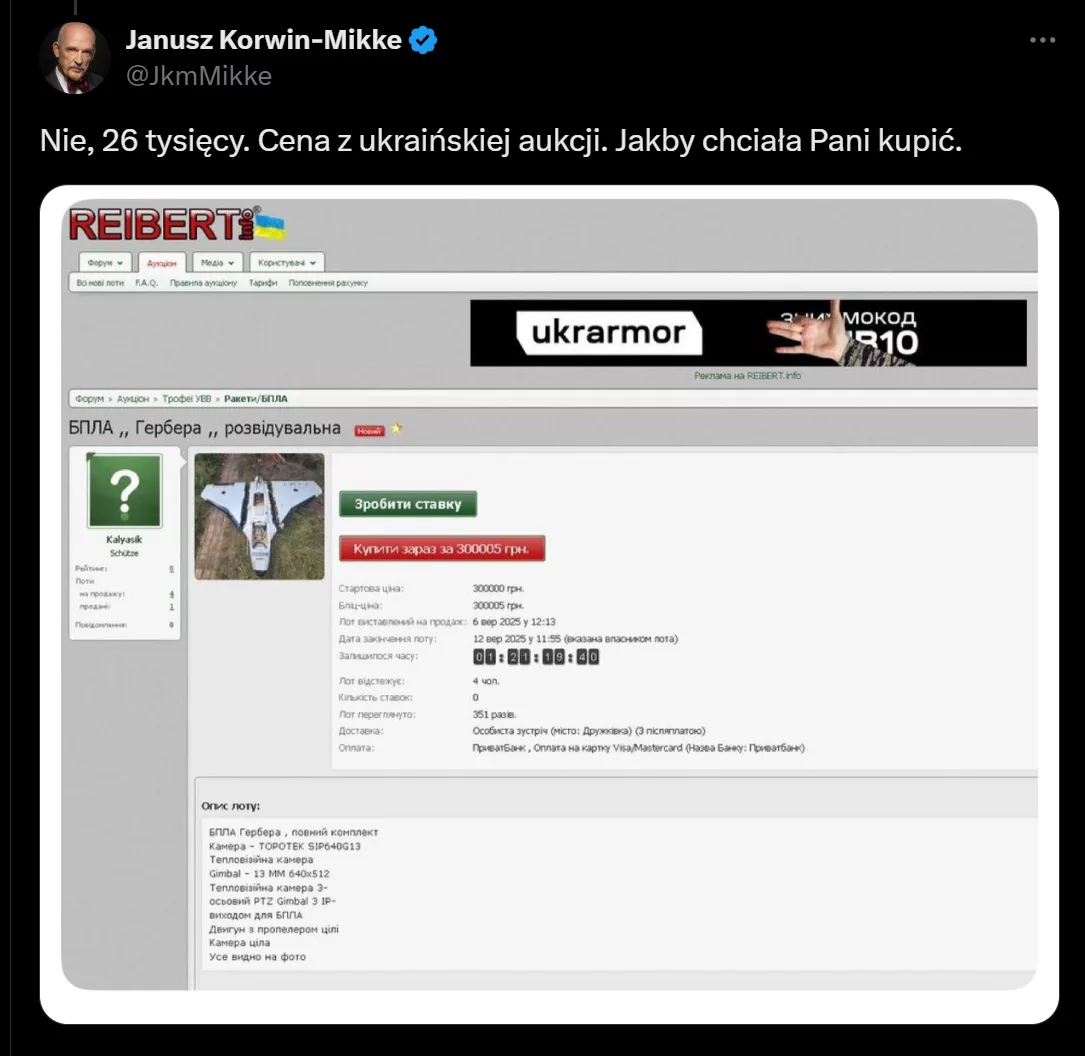
Task: Open Janusz Korwin-Mikke's profile avatar
Action: [74, 57]
